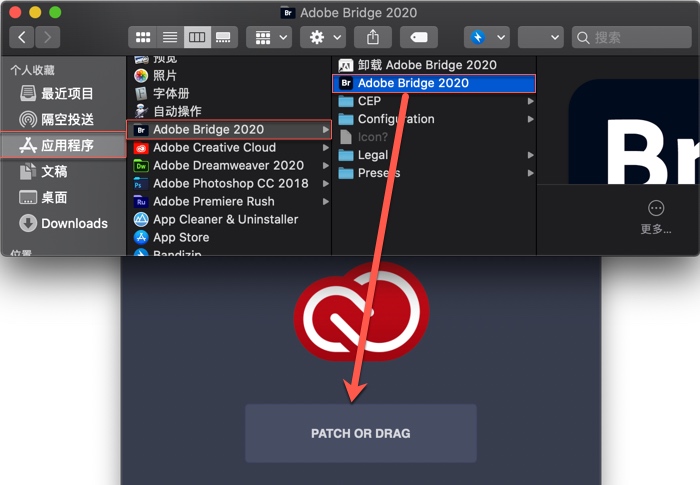Image resolution: width=700 pixels, height=485 pixels.
Task: Select 隔空投送 in the sidebar
Action: click(x=63, y=119)
